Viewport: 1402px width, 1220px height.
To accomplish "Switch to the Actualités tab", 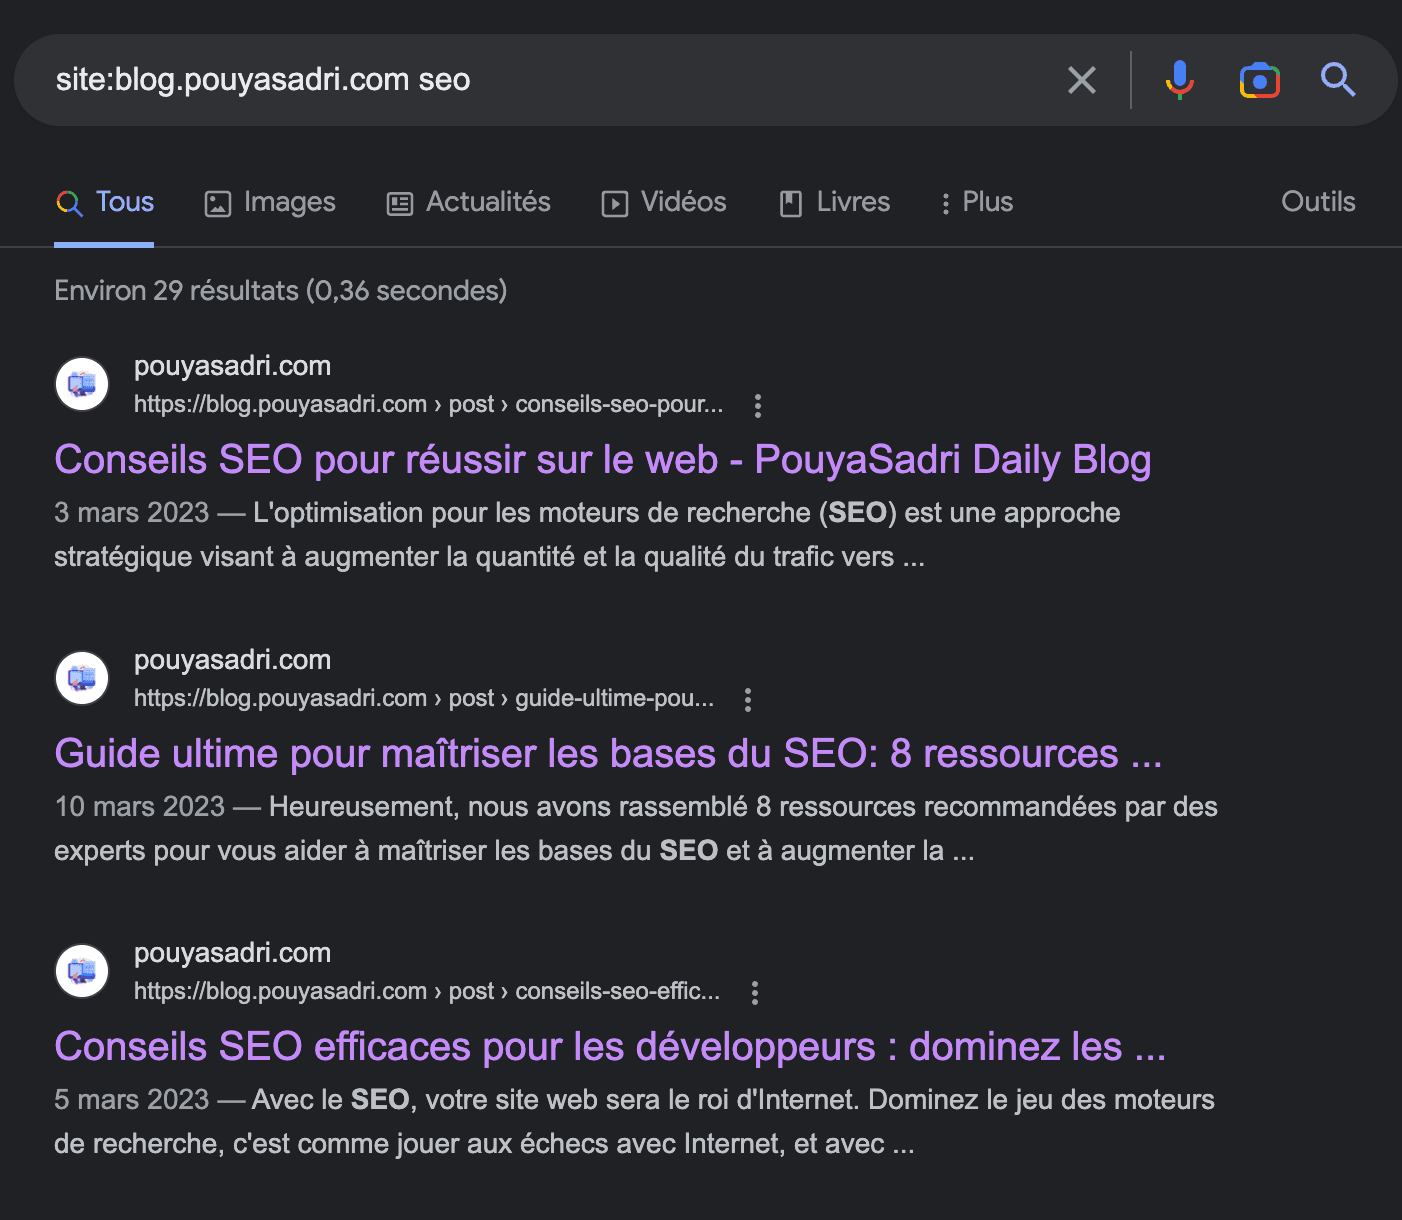I will coord(468,203).
